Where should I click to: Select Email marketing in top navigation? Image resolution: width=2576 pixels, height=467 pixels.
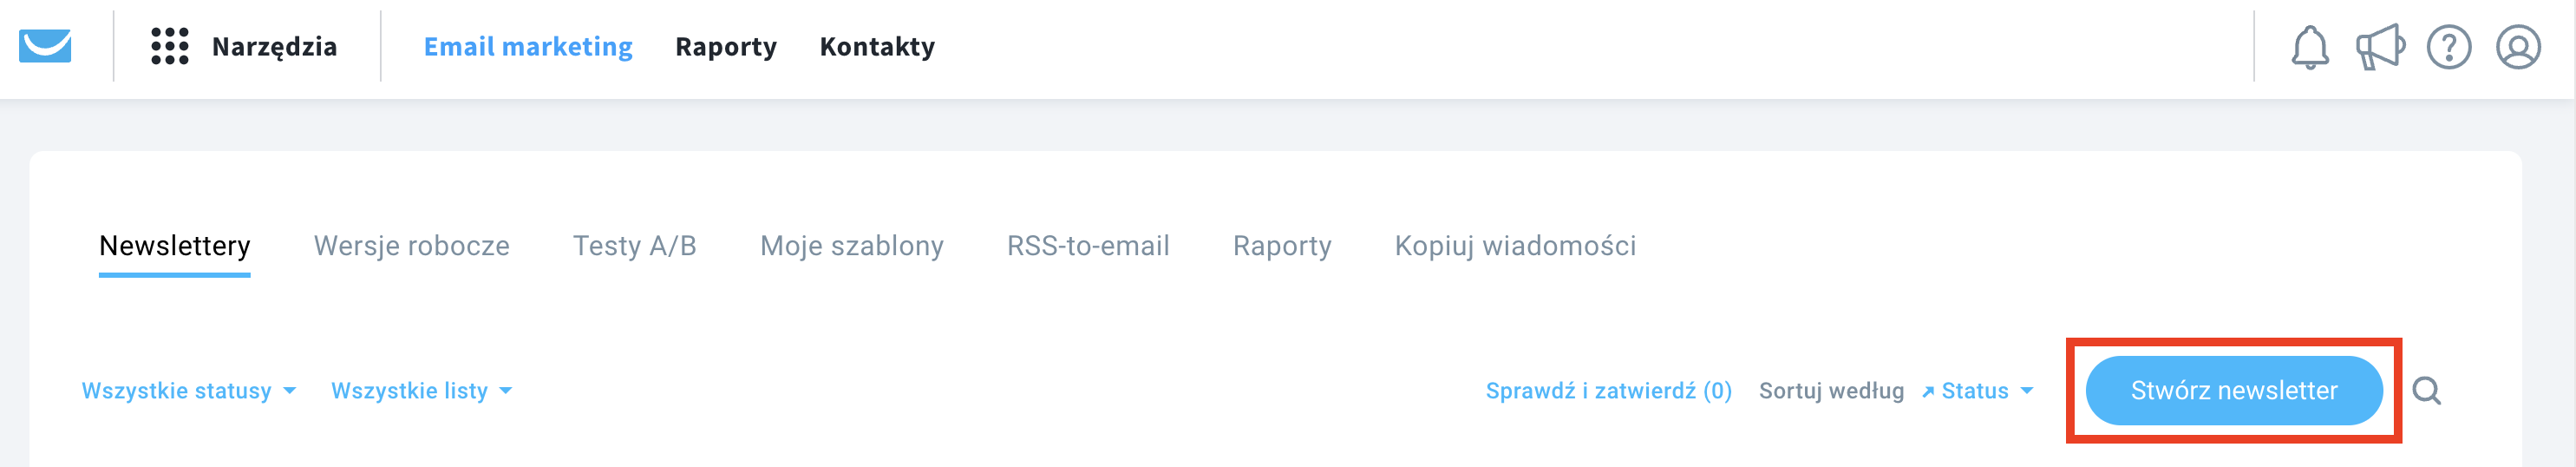(528, 47)
